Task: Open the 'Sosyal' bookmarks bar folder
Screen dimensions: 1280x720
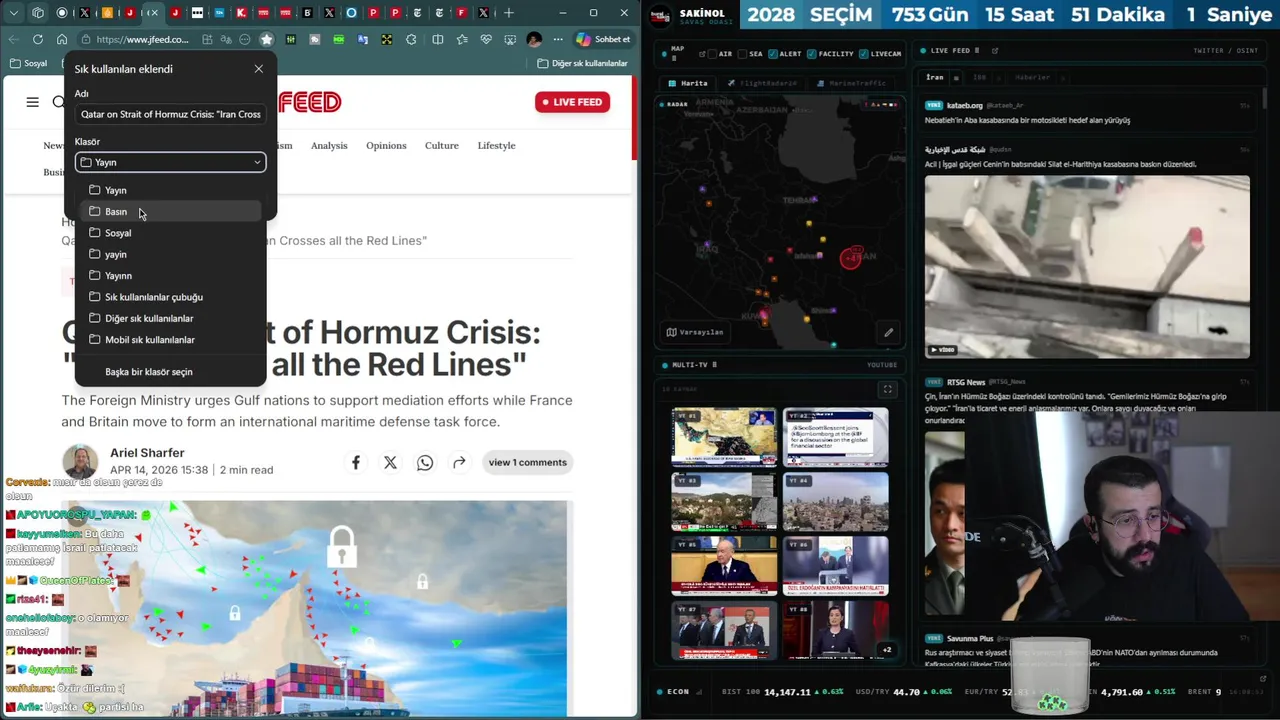Action: [x=28, y=63]
